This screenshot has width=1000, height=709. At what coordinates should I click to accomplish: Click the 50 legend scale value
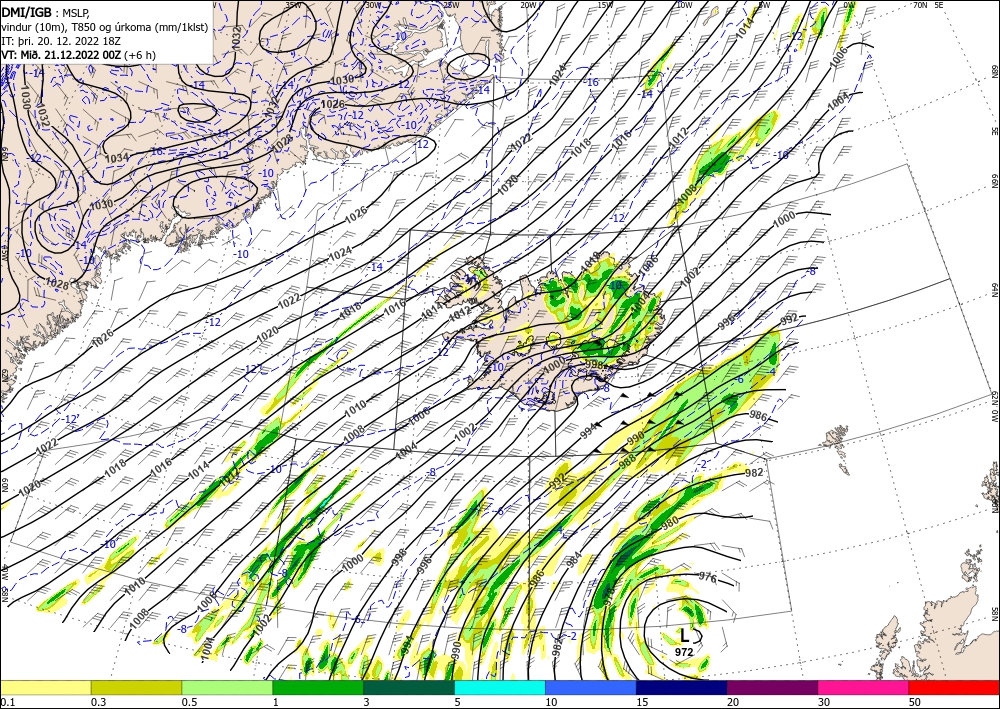pyautogui.click(x=914, y=702)
